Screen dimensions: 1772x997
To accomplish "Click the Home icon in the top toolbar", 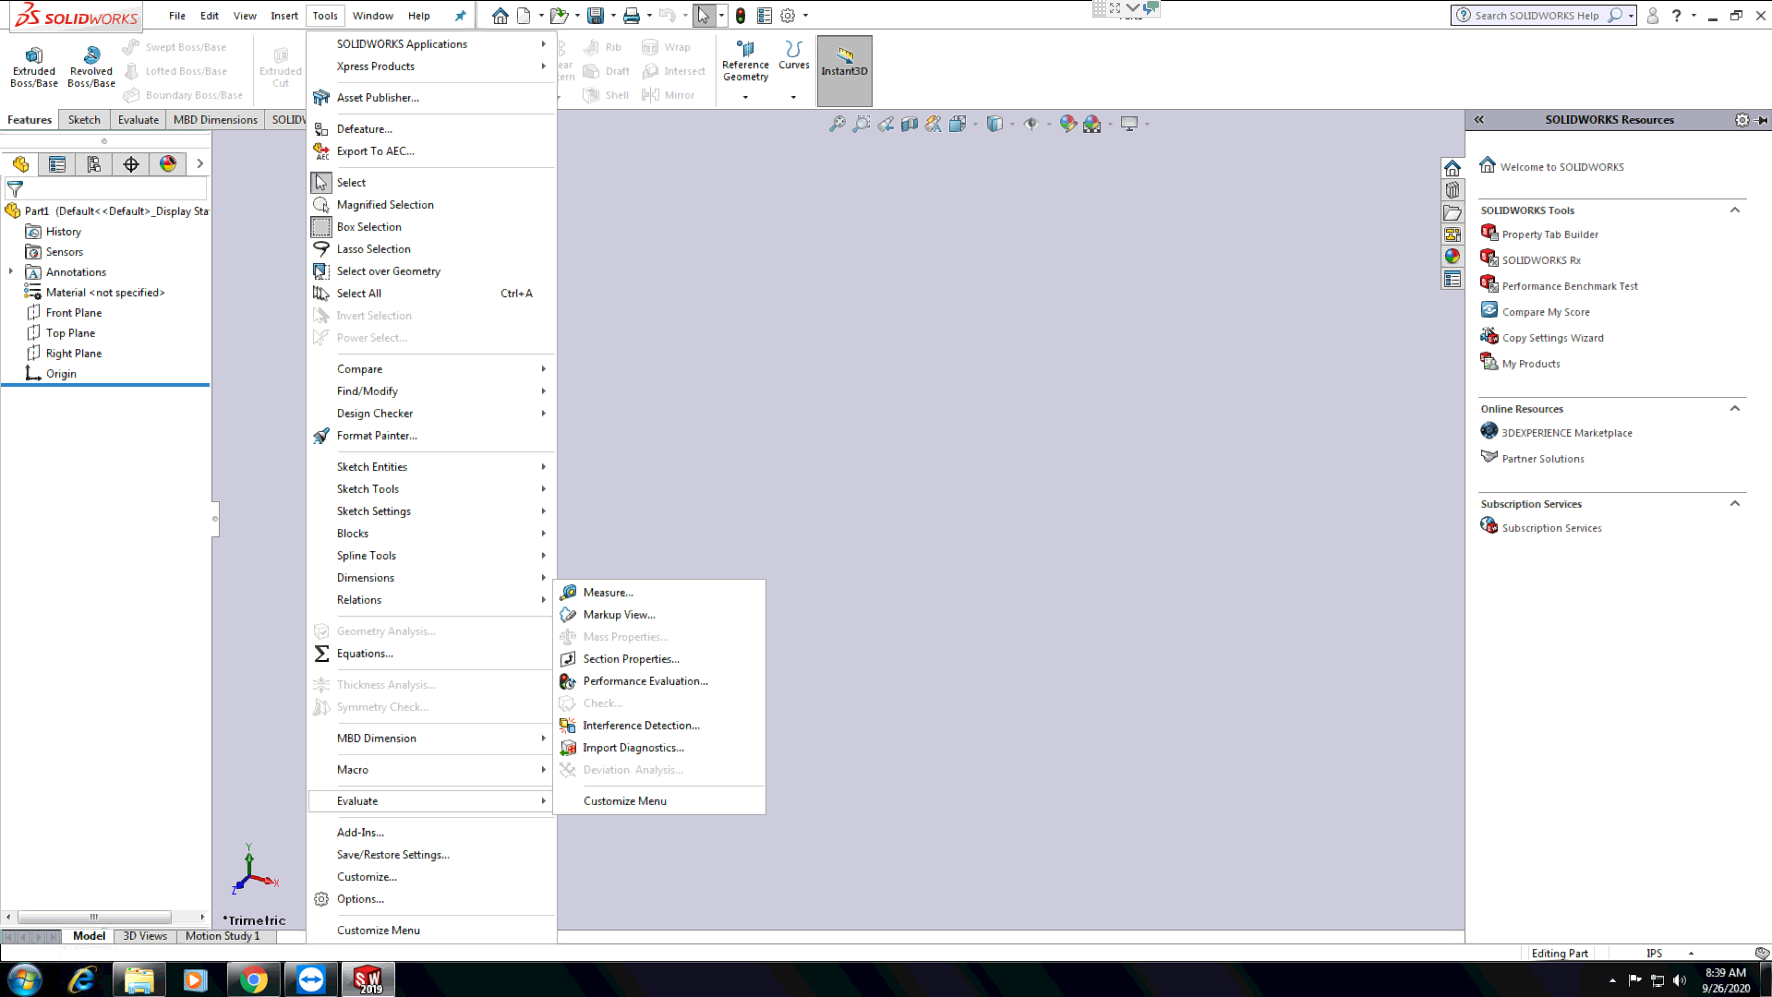I will (500, 15).
